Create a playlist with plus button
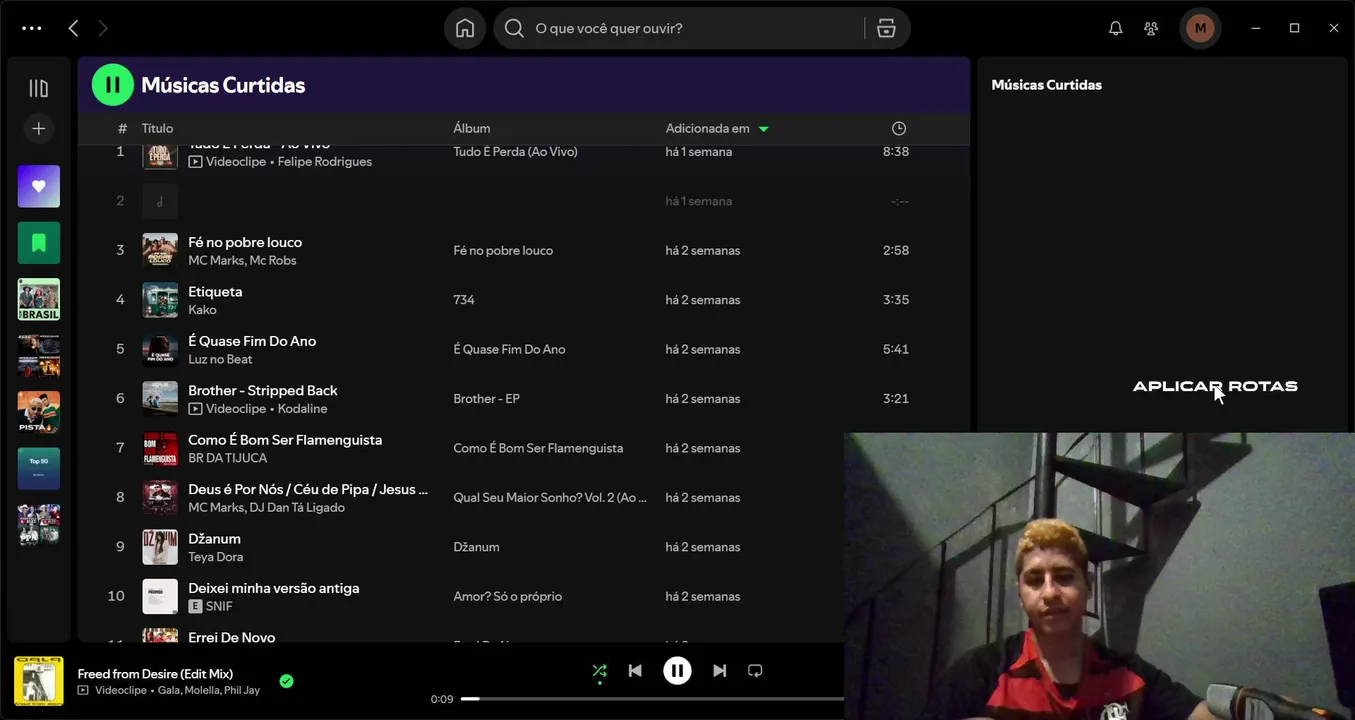1355x720 pixels. [x=39, y=128]
